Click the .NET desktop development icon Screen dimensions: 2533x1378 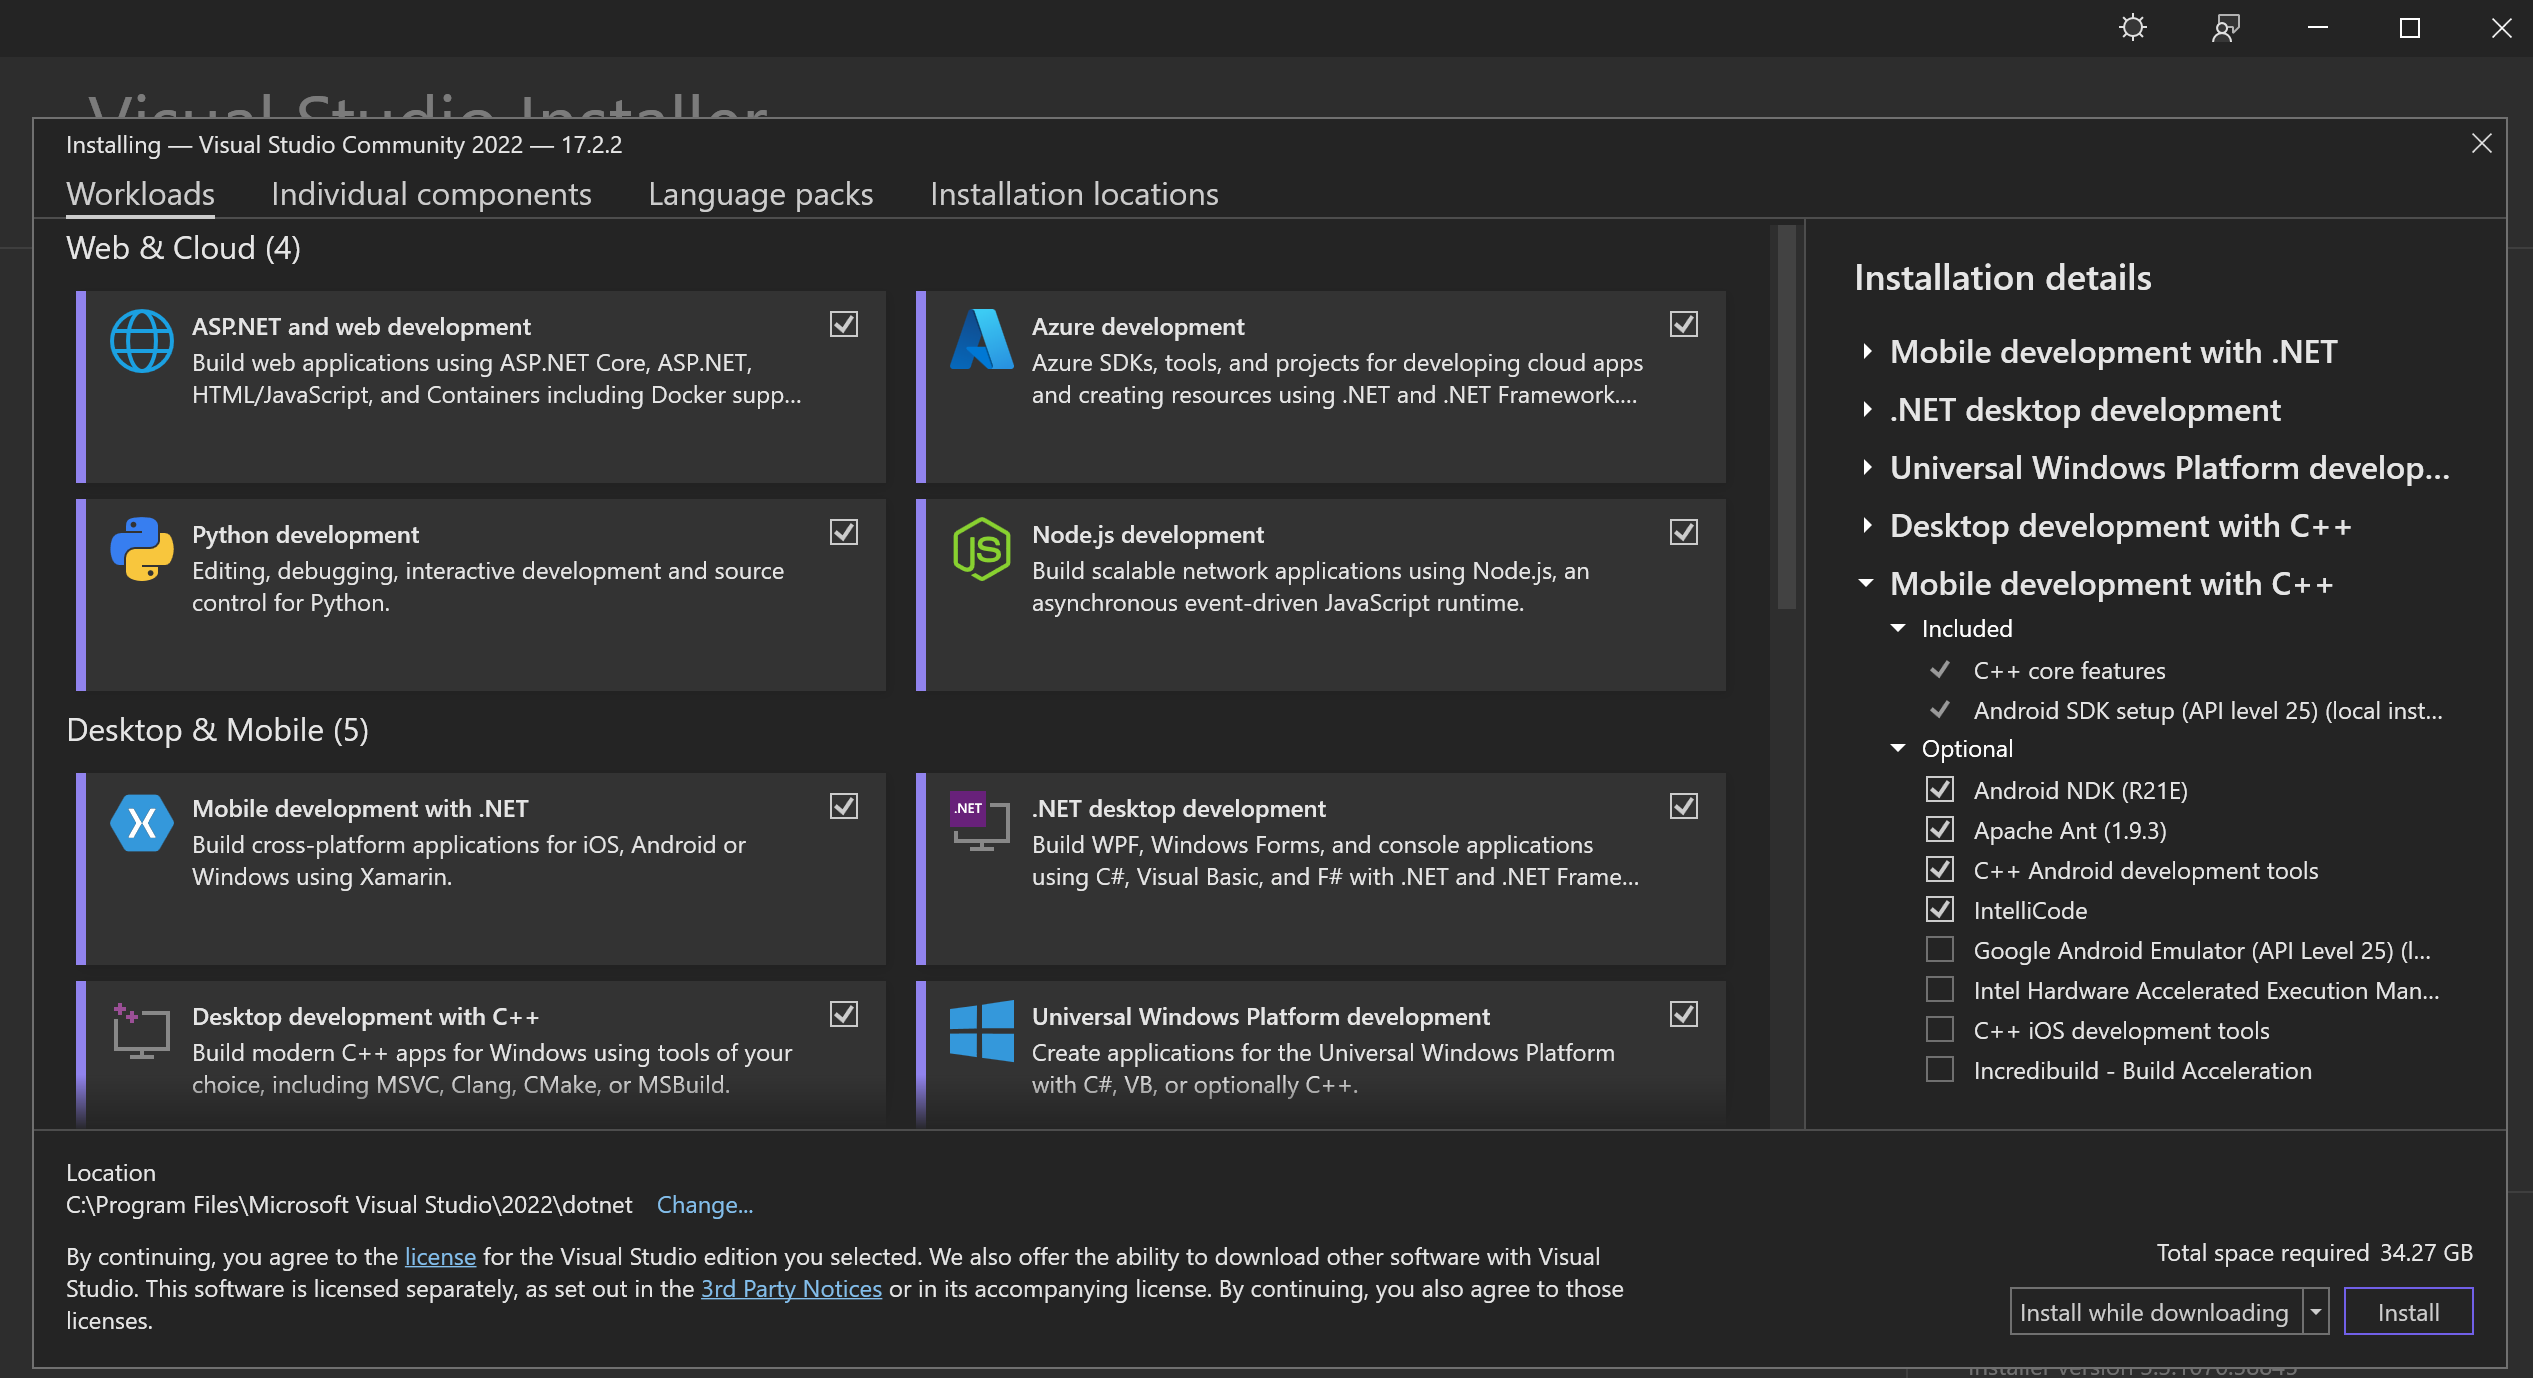[979, 822]
